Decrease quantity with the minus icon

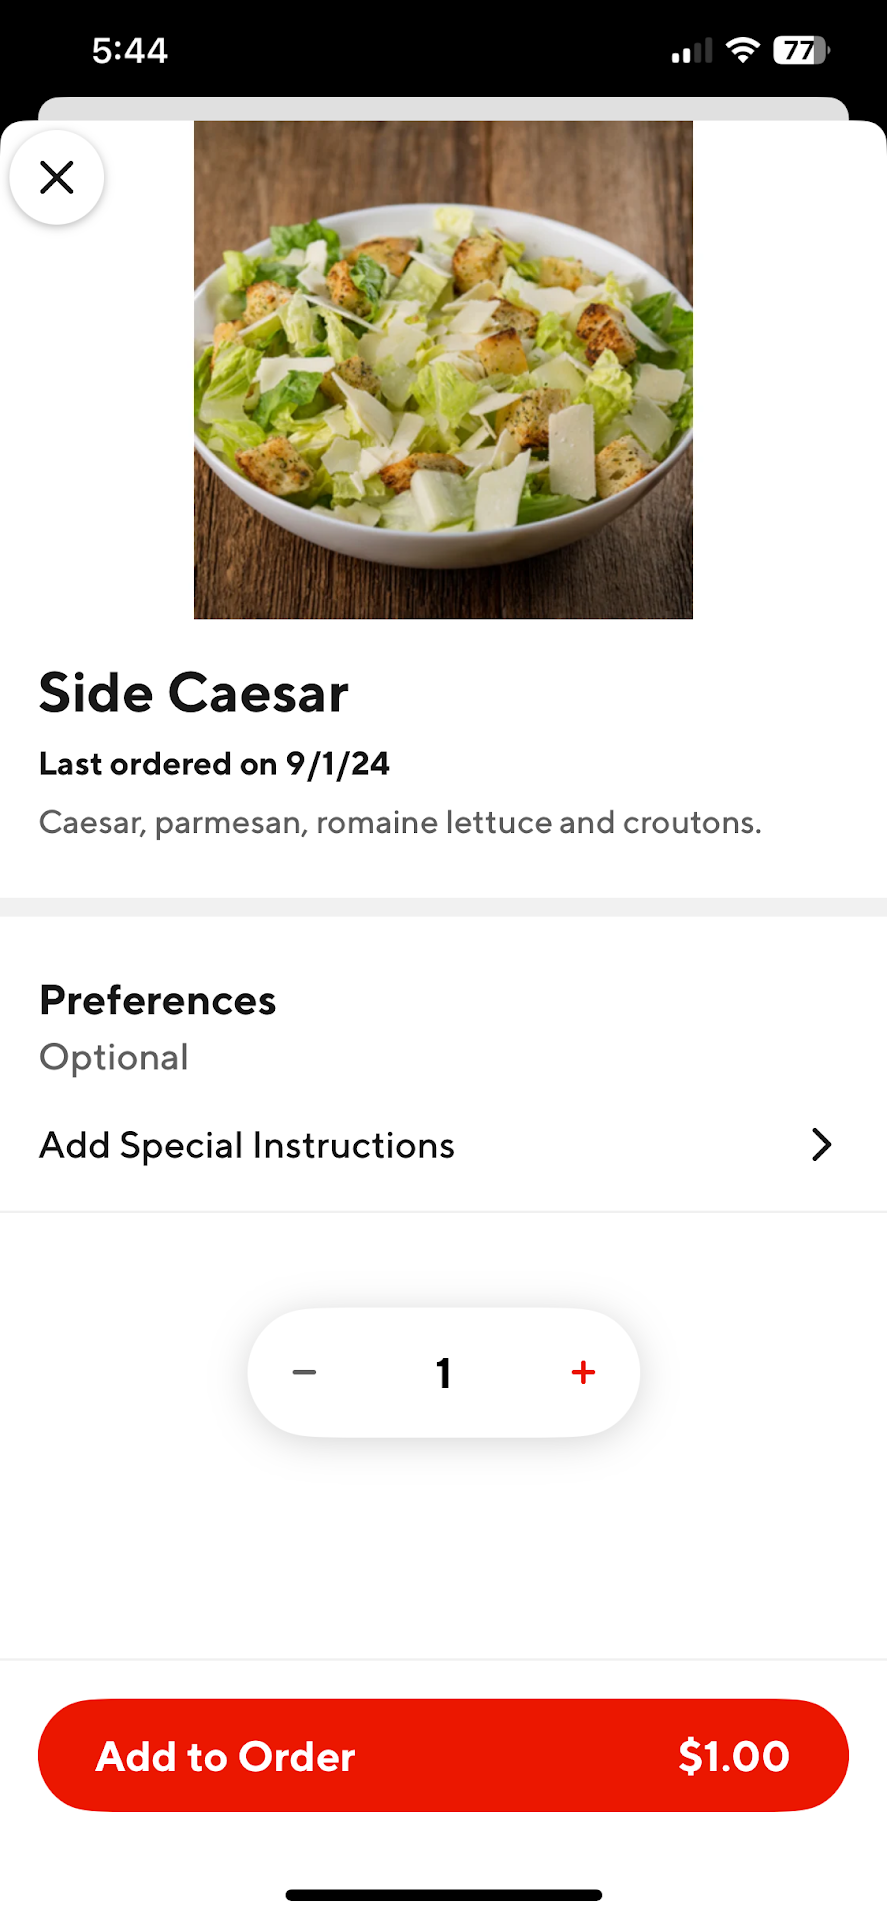coord(304,1372)
